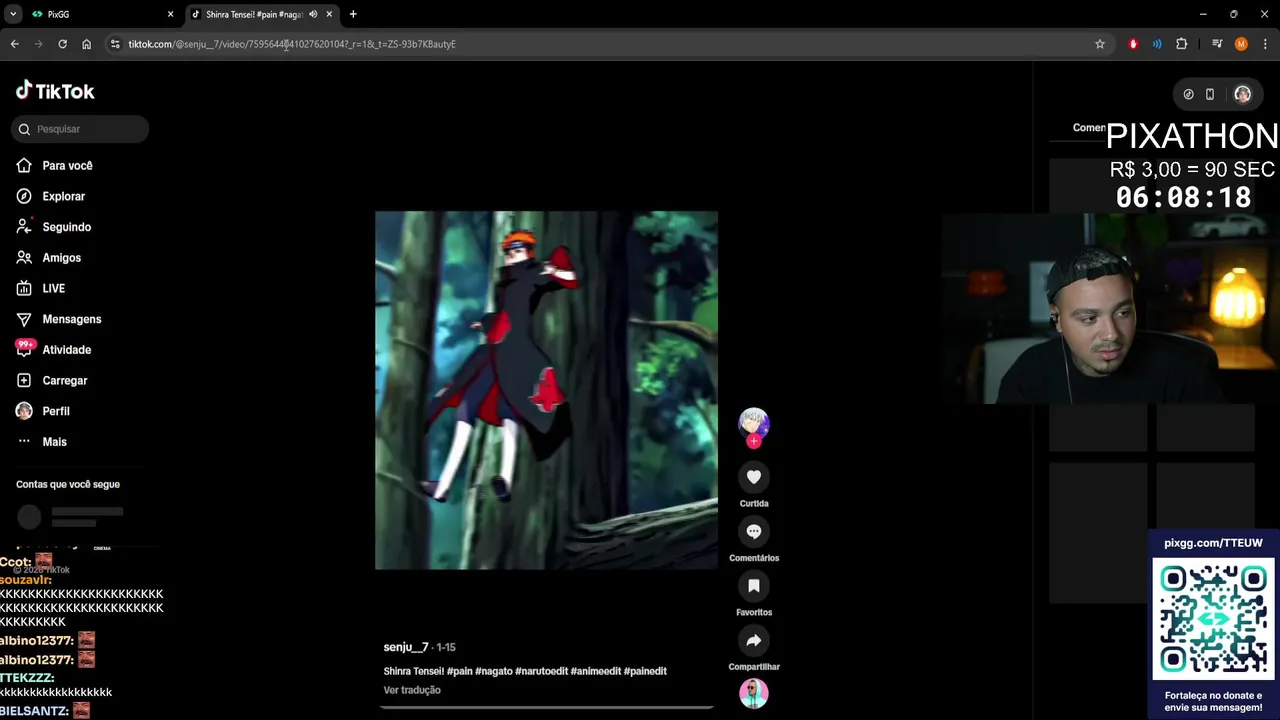Open the #nagato hashtag
This screenshot has height=720, width=1280.
493,671
